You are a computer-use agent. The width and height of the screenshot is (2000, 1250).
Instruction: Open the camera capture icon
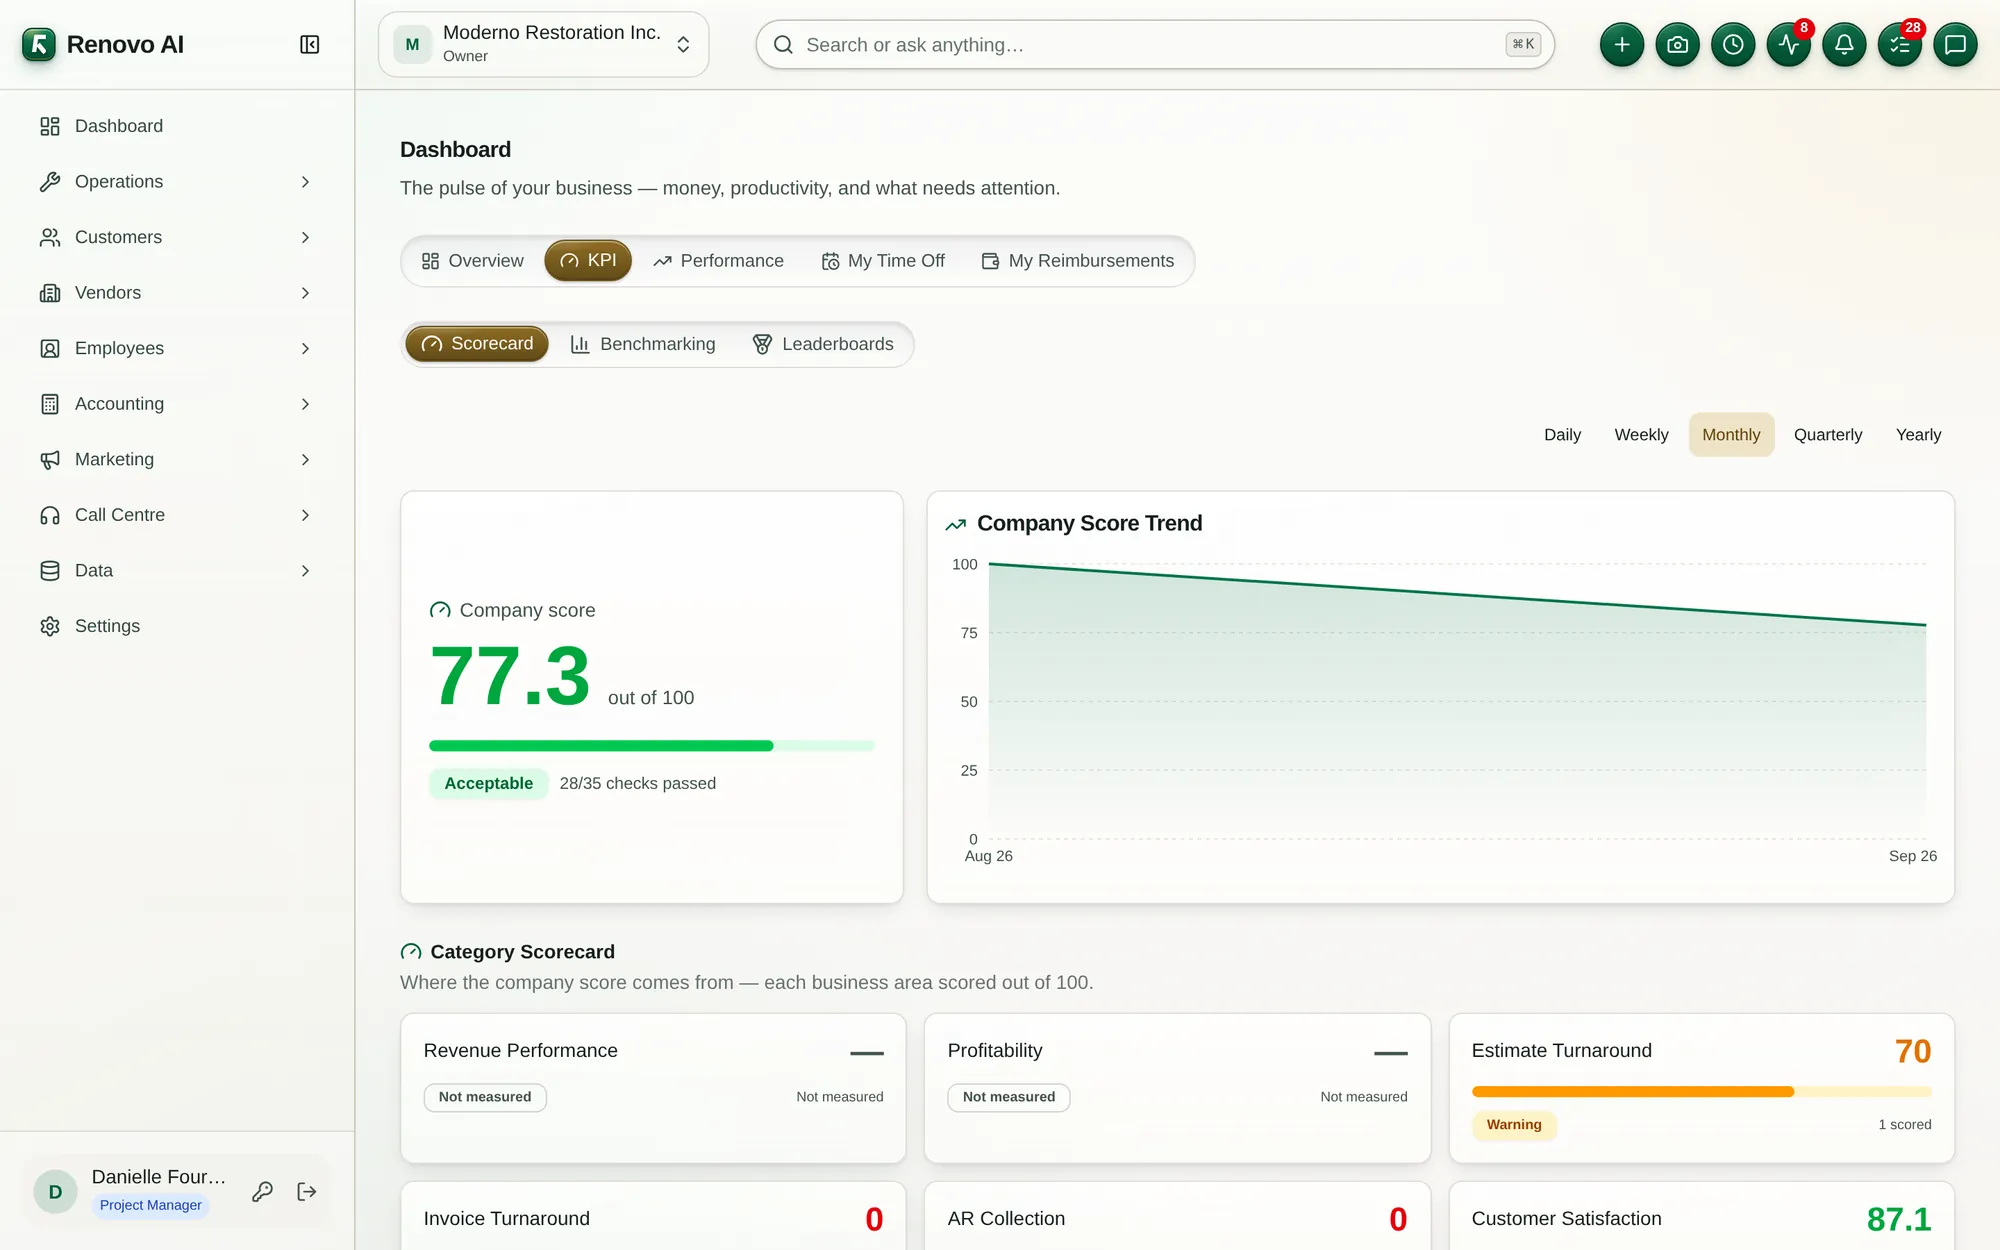[x=1678, y=45]
